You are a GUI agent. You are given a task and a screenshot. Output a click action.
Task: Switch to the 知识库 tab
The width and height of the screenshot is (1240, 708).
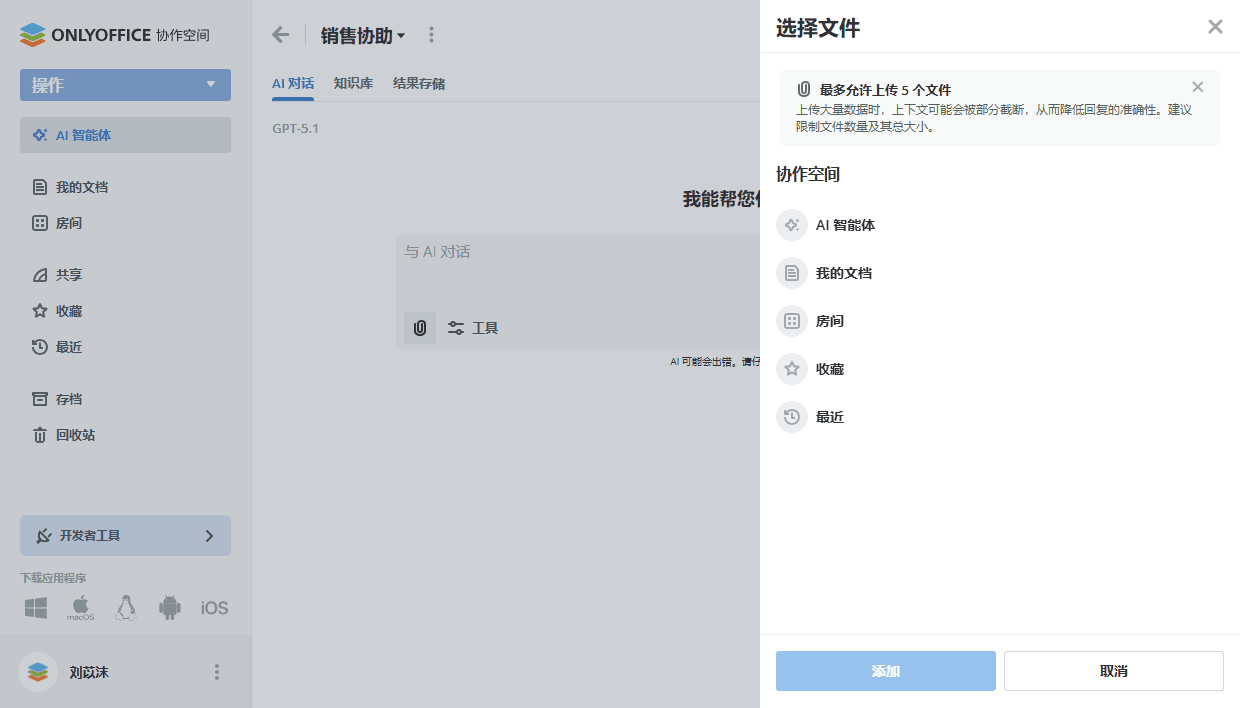(x=353, y=84)
